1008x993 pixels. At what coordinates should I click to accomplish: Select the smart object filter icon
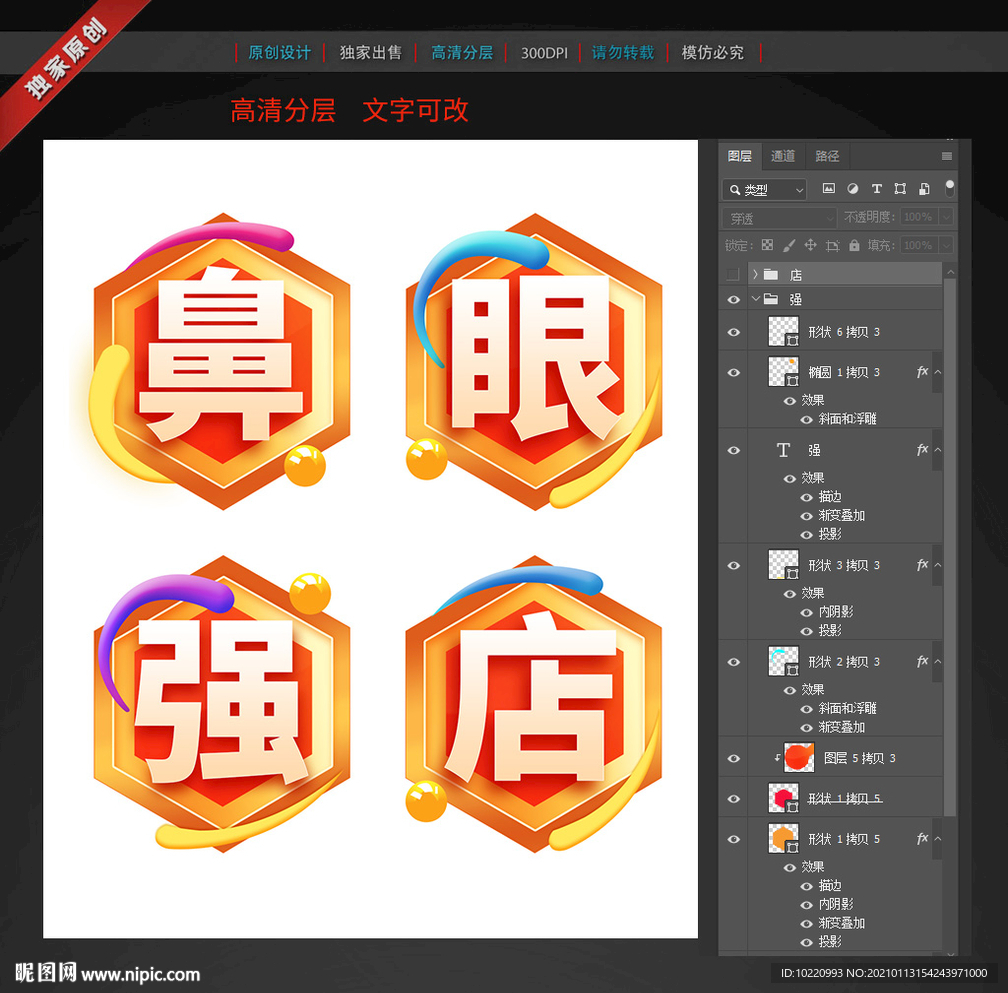coord(923,189)
